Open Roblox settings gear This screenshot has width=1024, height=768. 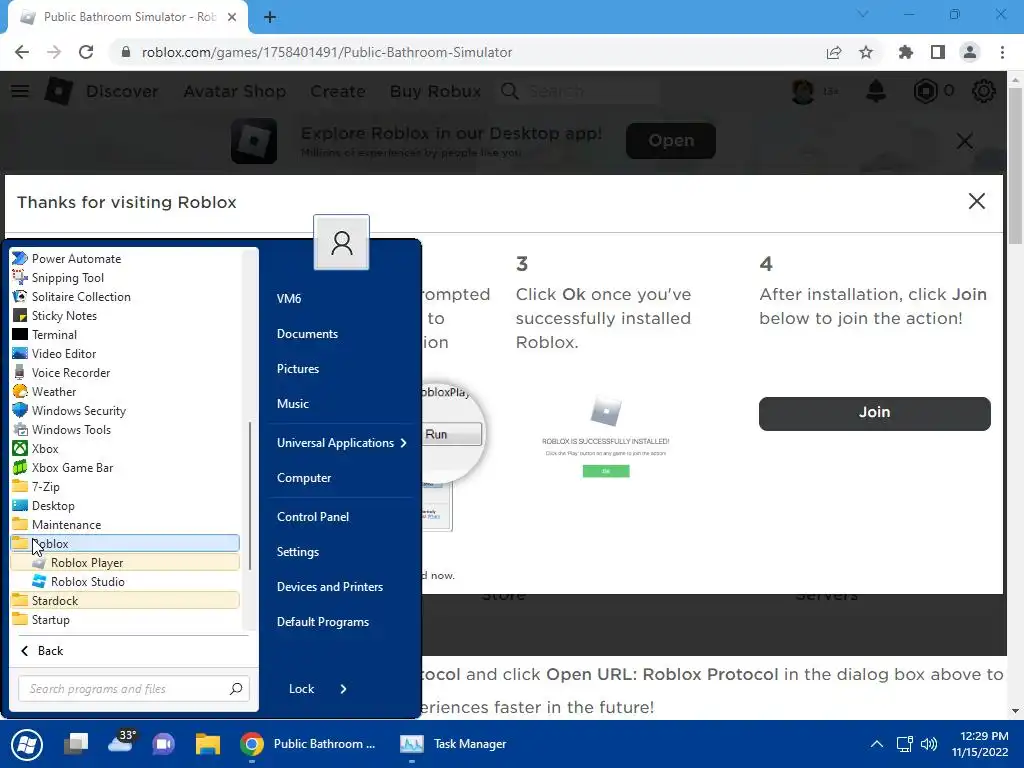point(984,91)
